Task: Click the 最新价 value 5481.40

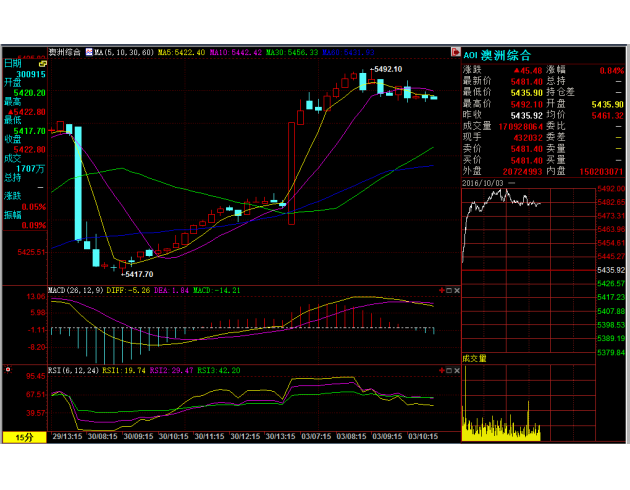Action: (x=527, y=82)
